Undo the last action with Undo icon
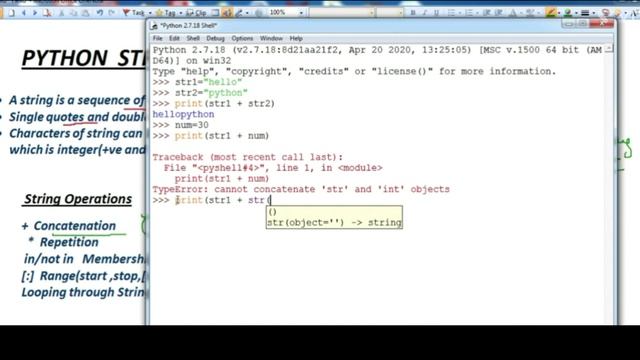640x360 pixels. point(100,13)
